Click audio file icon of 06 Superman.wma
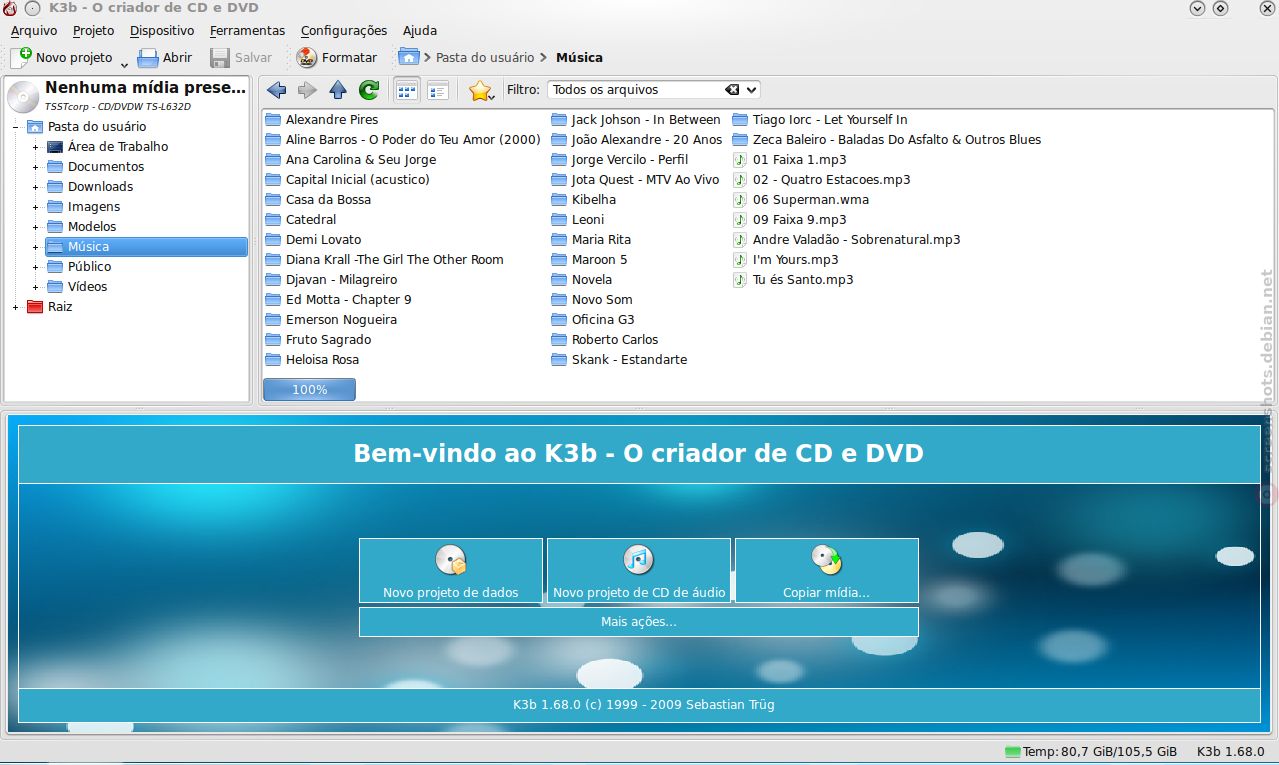Screen dimensions: 1279x765 coord(740,200)
